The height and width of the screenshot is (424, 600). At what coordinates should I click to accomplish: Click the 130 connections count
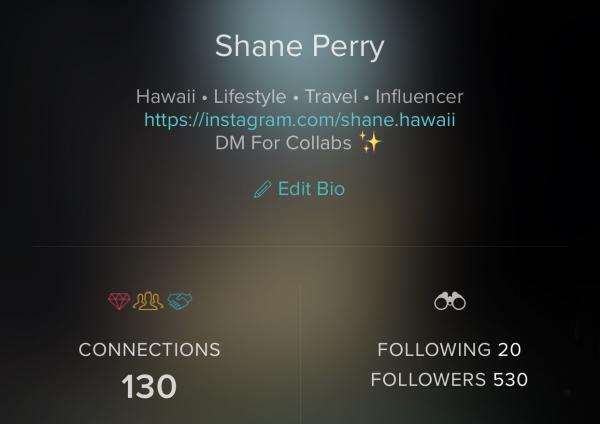[149, 386]
